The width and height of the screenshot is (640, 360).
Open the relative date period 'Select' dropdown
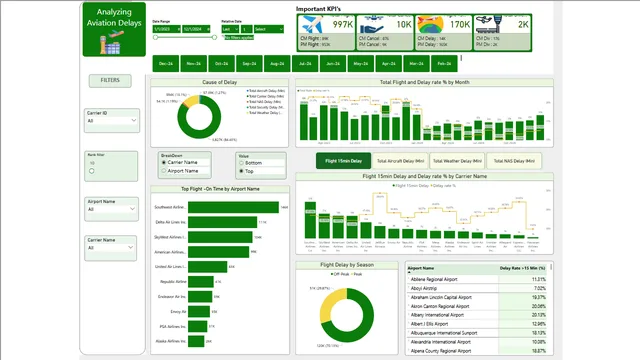[x=268, y=29]
